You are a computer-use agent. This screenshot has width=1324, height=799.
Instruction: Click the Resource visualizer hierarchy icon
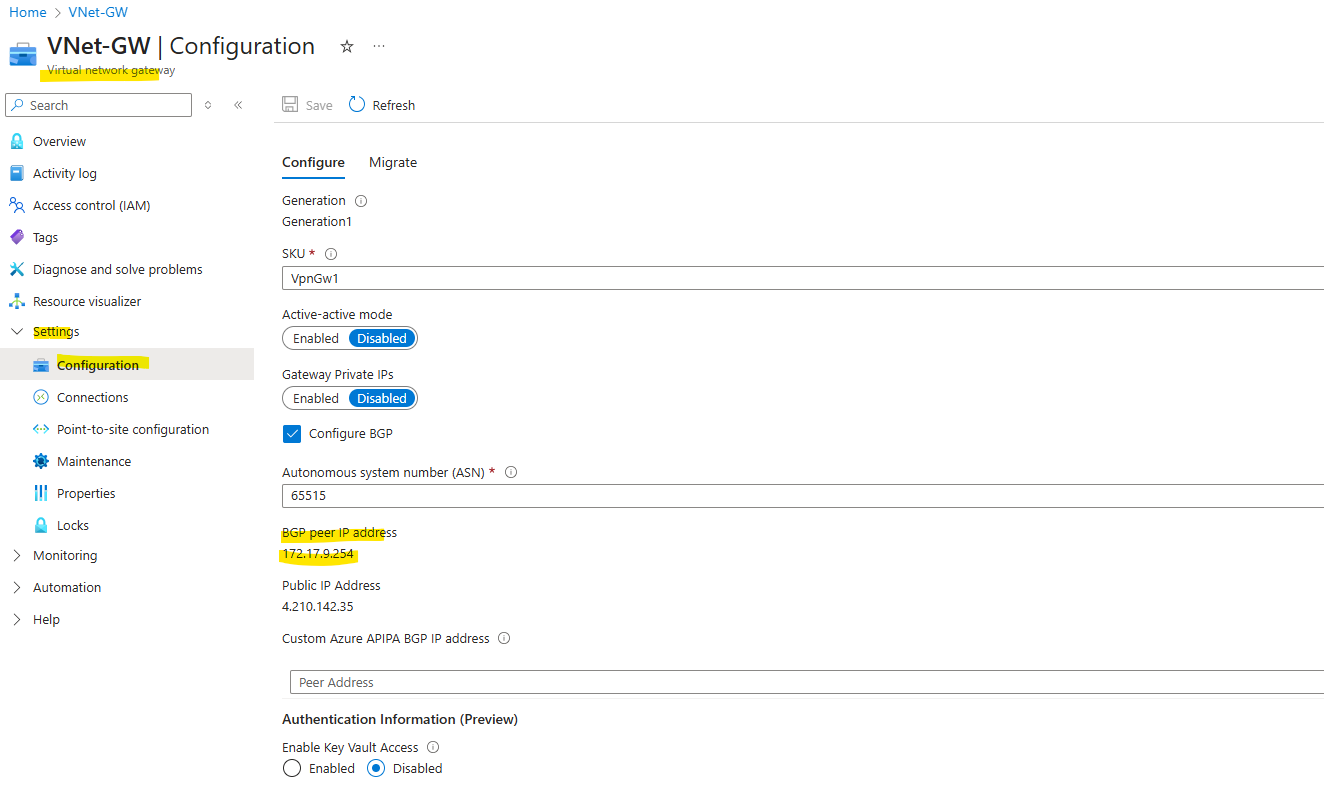(16, 301)
